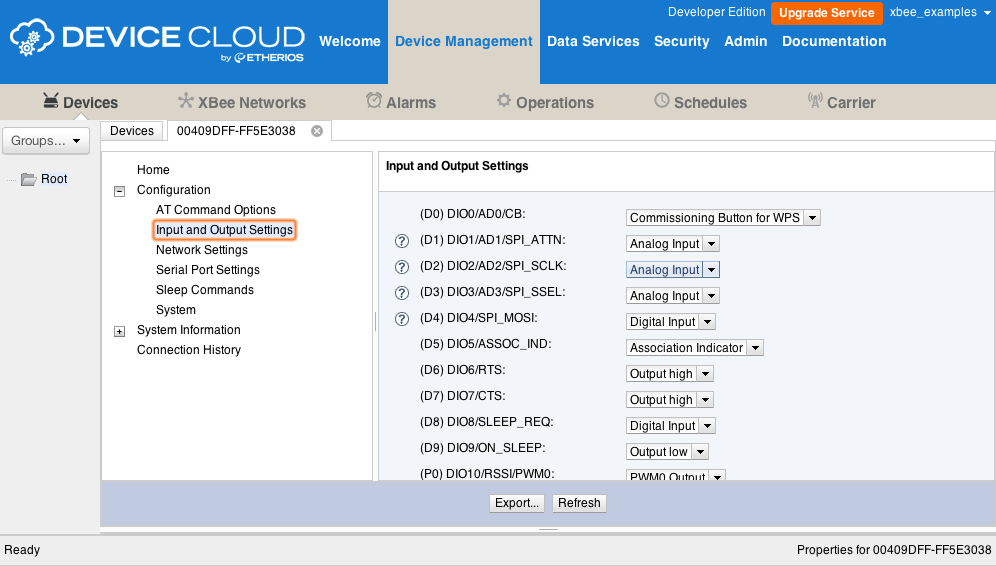Switch to the Devices list tab
The width and height of the screenshot is (996, 566).
click(x=132, y=131)
